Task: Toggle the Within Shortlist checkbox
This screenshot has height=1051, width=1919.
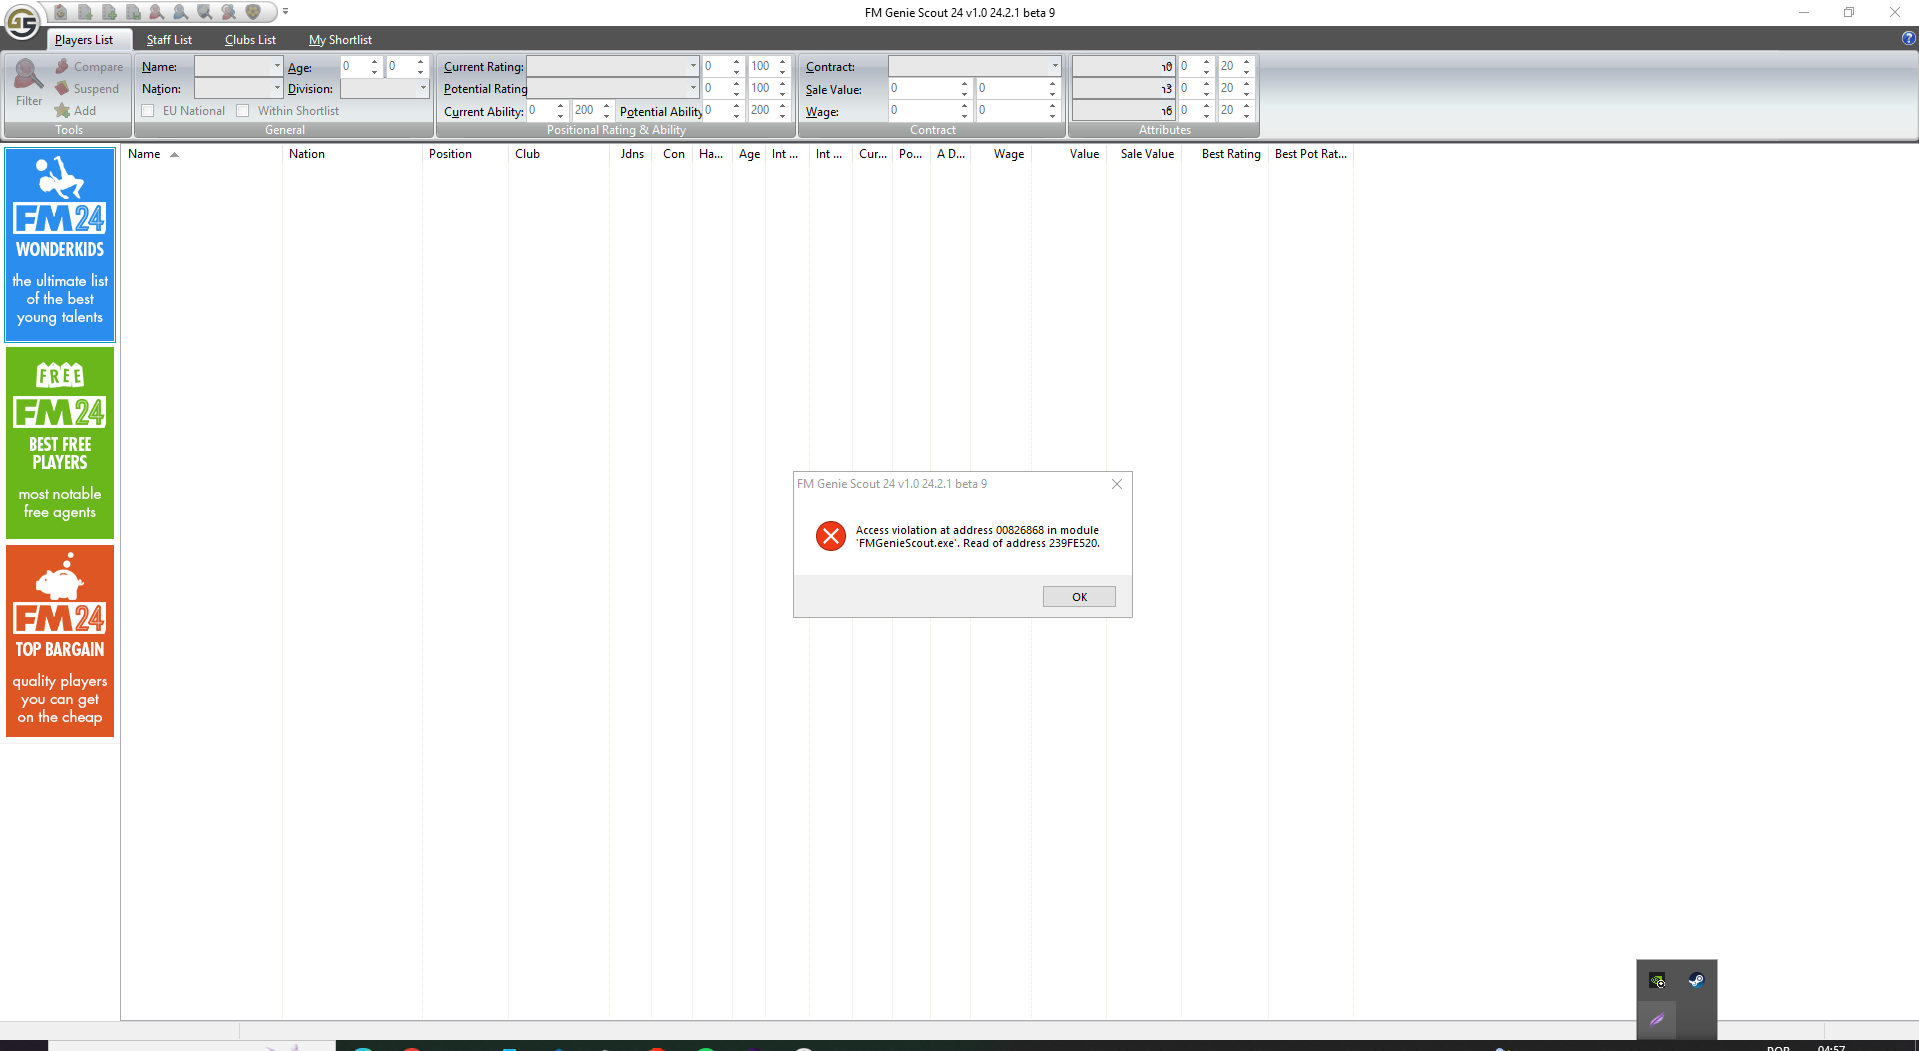Action: (x=242, y=111)
